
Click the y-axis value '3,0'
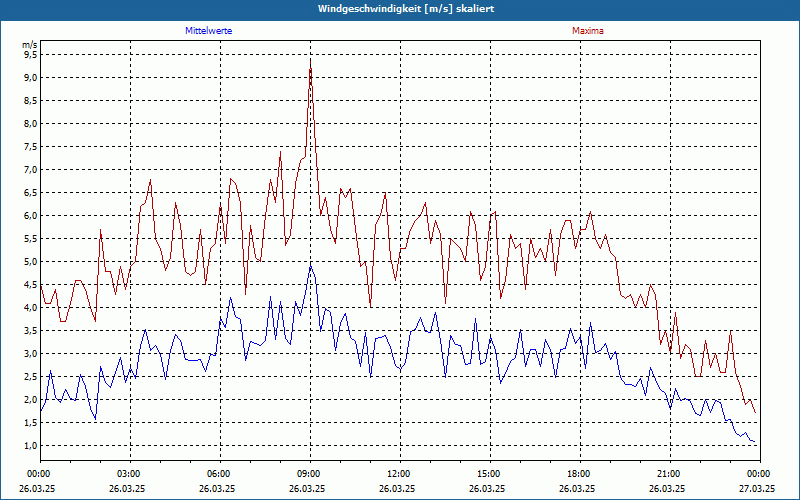[30, 353]
